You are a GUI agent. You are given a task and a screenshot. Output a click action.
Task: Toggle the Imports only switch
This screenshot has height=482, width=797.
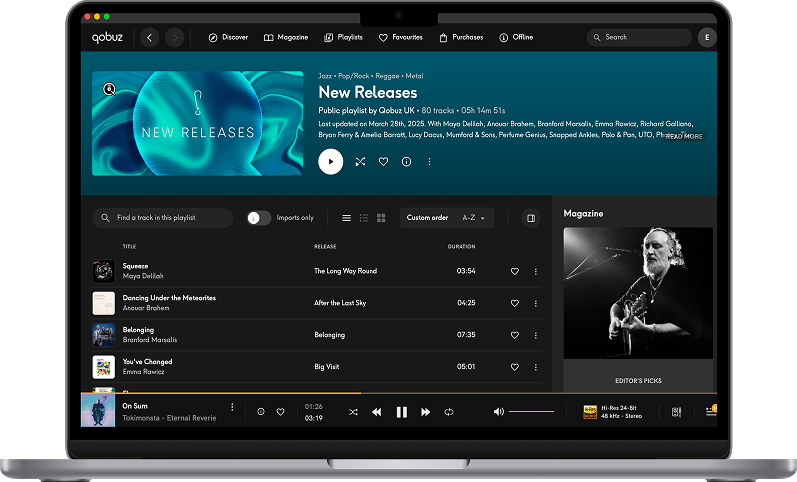(x=259, y=218)
